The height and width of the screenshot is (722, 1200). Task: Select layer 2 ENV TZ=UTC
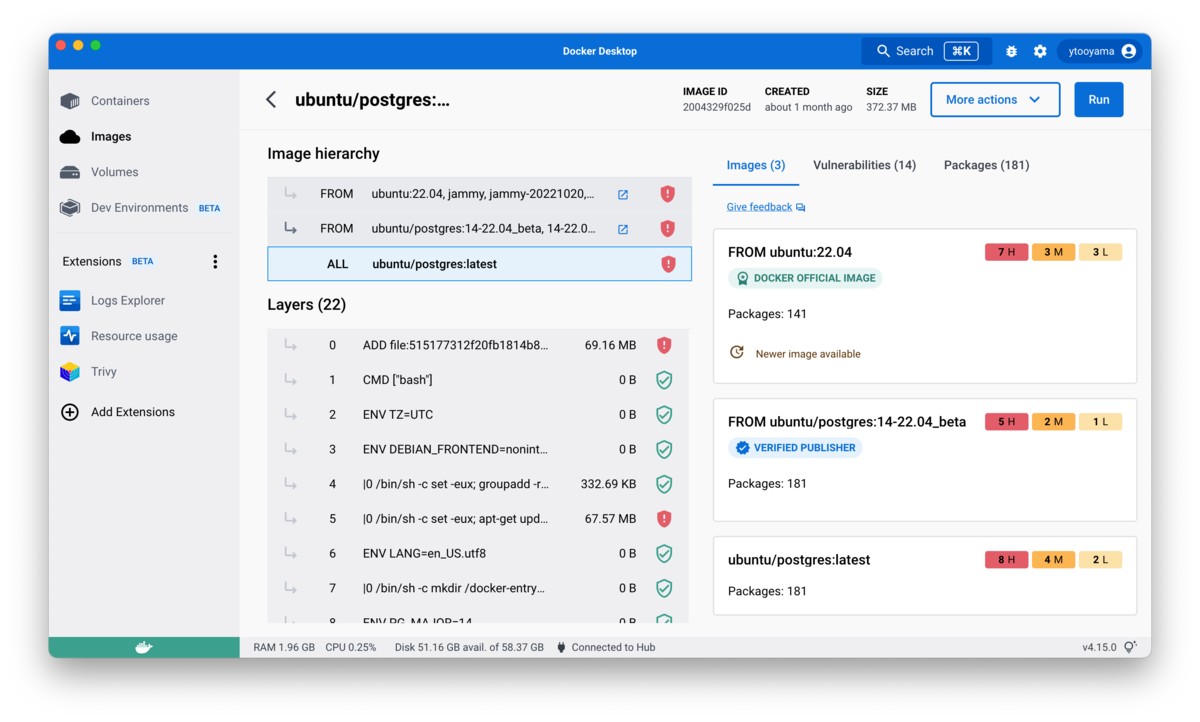click(x=480, y=415)
